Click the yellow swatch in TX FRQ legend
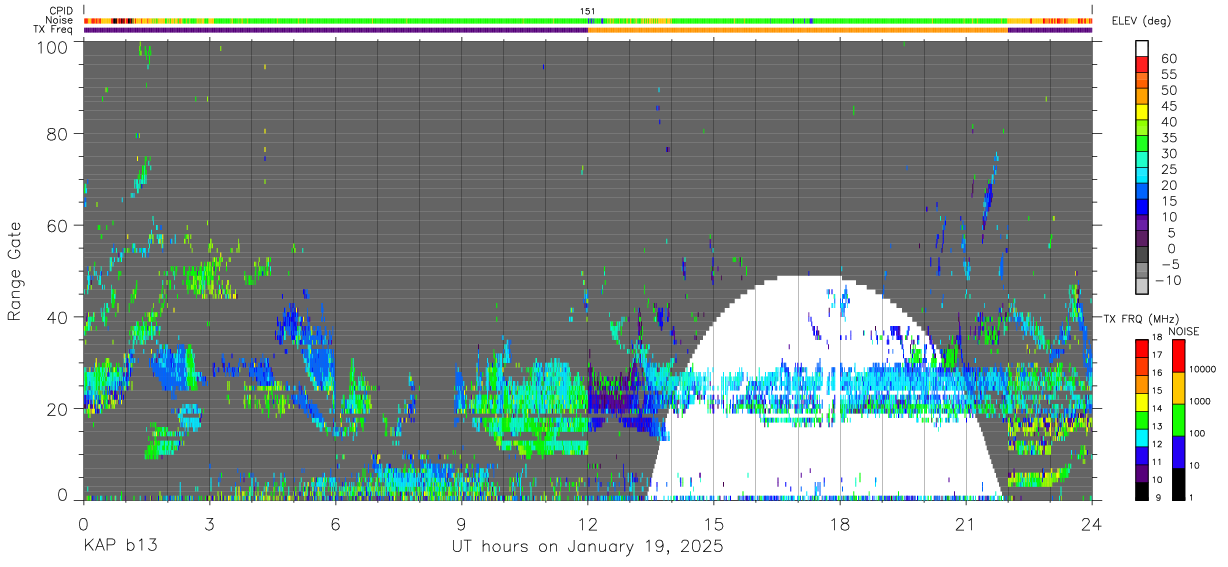Screen dimensions: 1228x567 click(x=1141, y=400)
